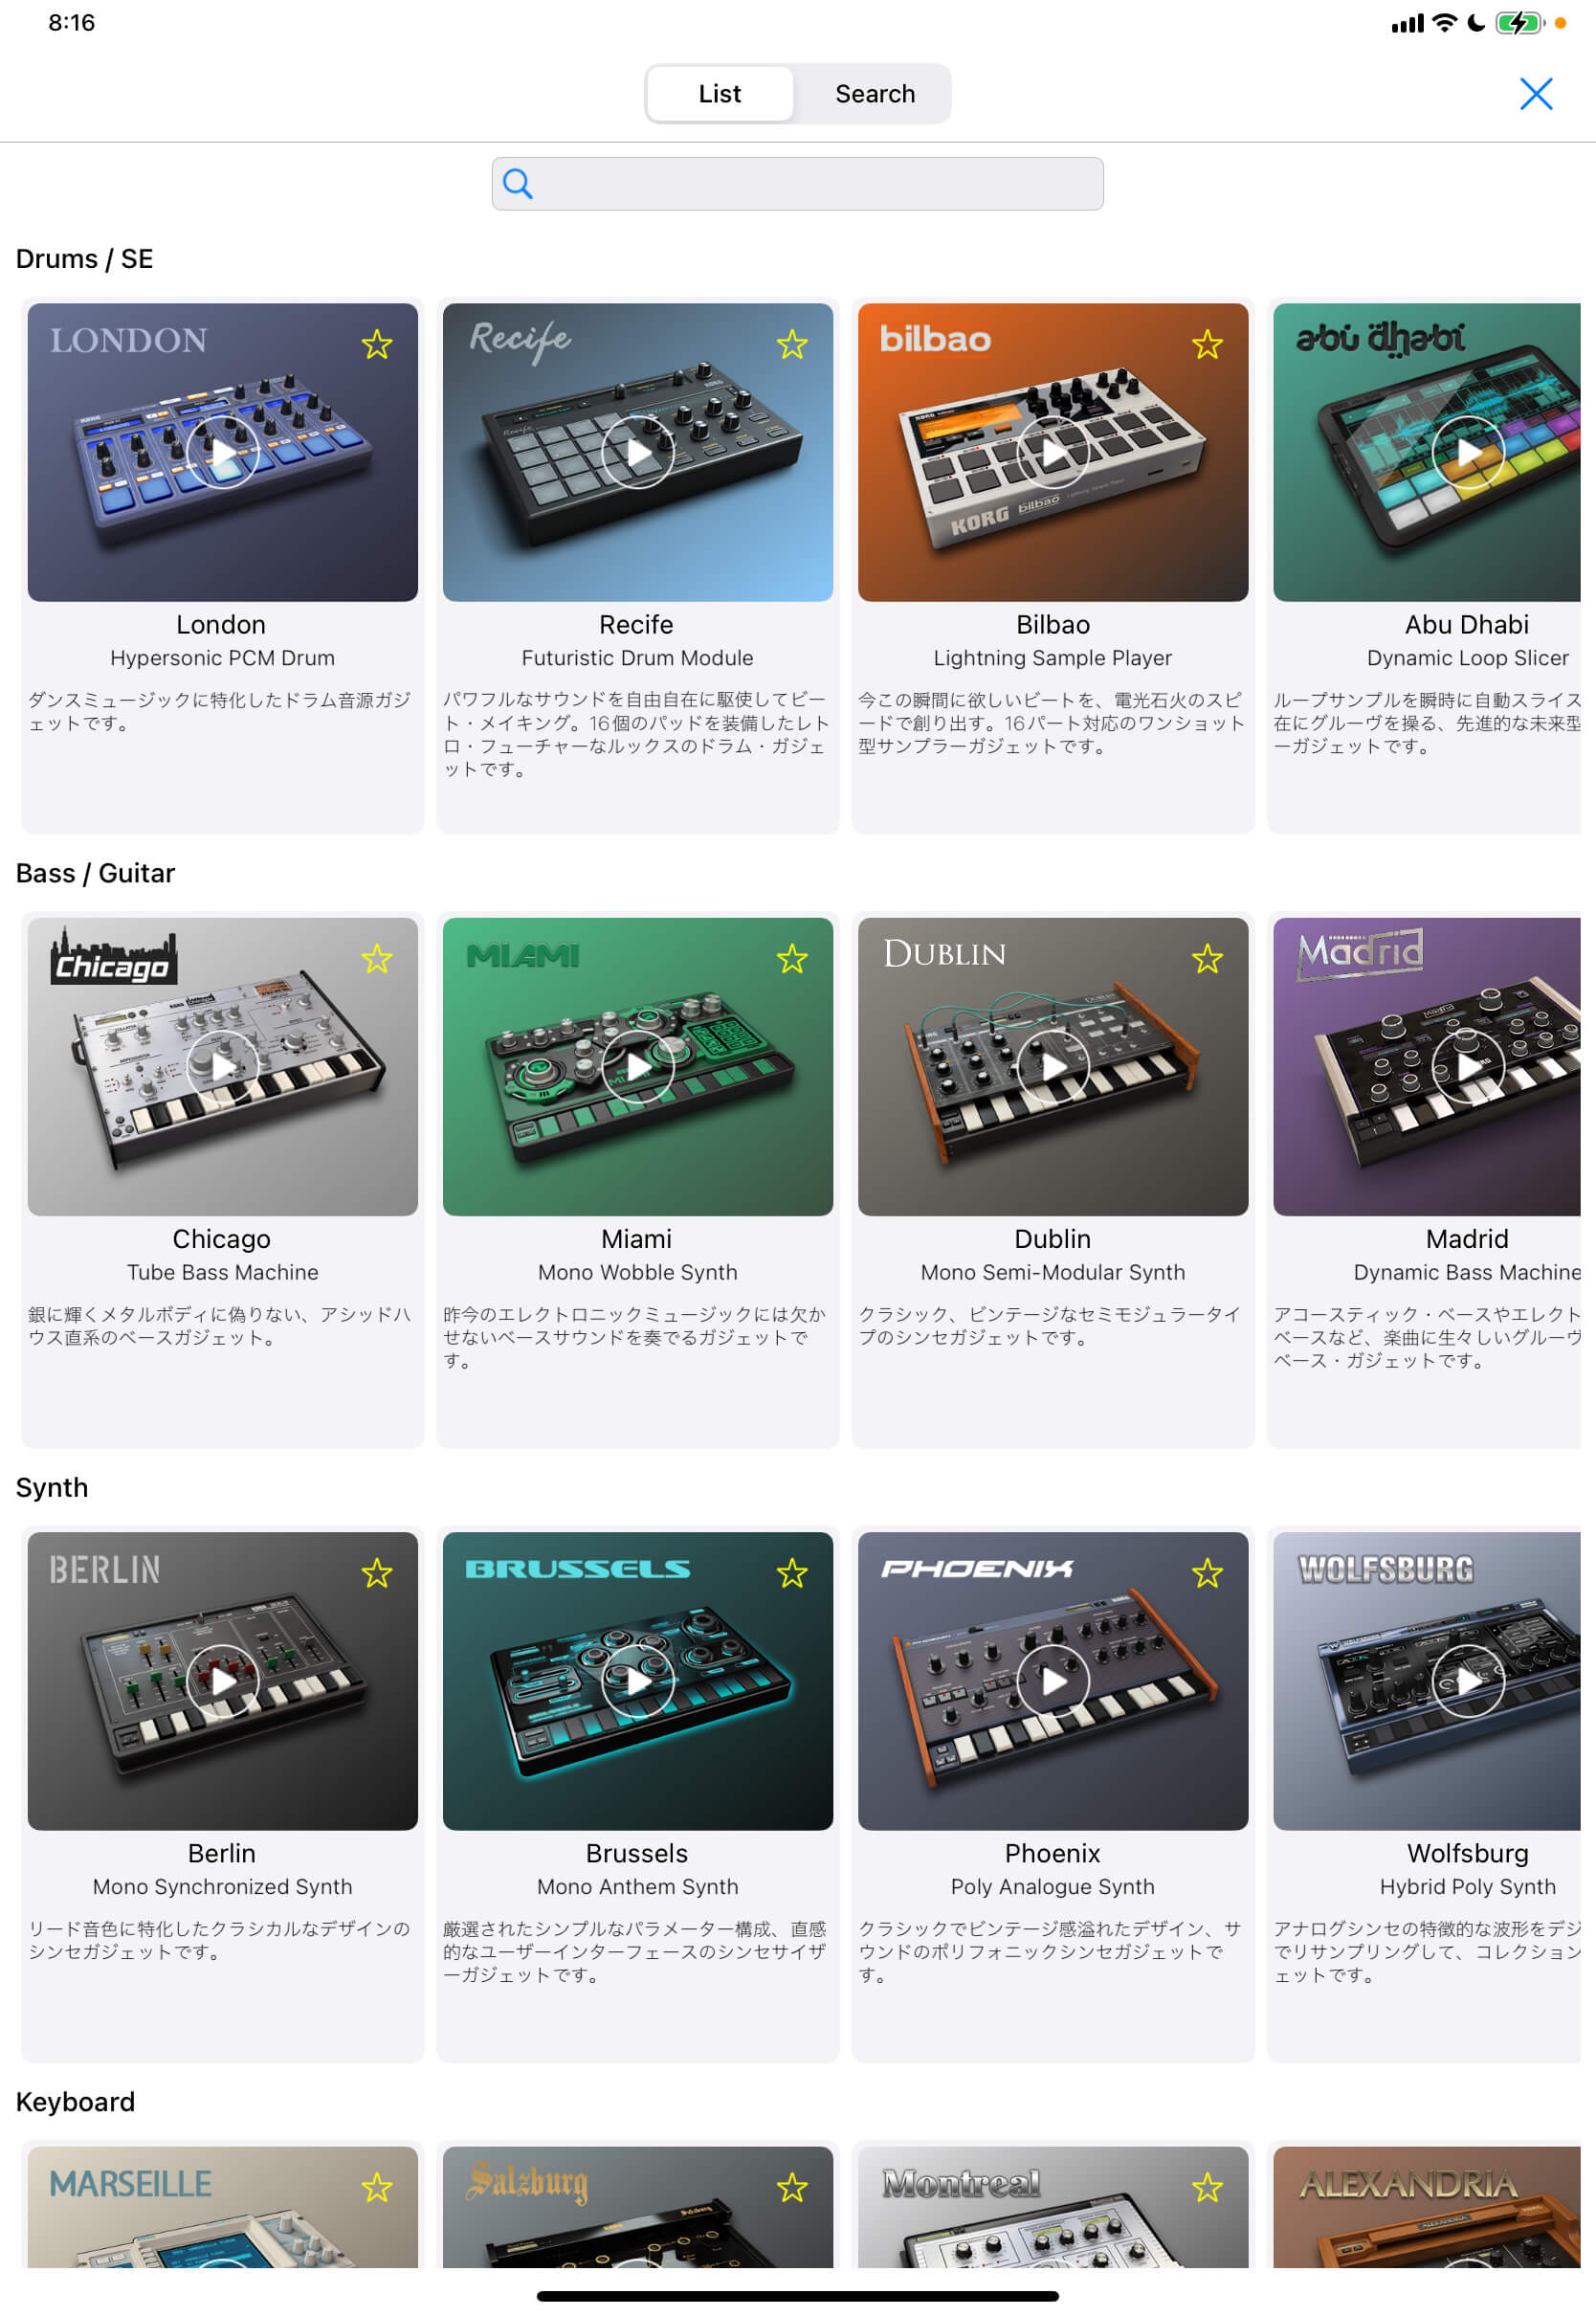Close the gadget selector
This screenshot has height=2316, width=1596.
(1536, 94)
